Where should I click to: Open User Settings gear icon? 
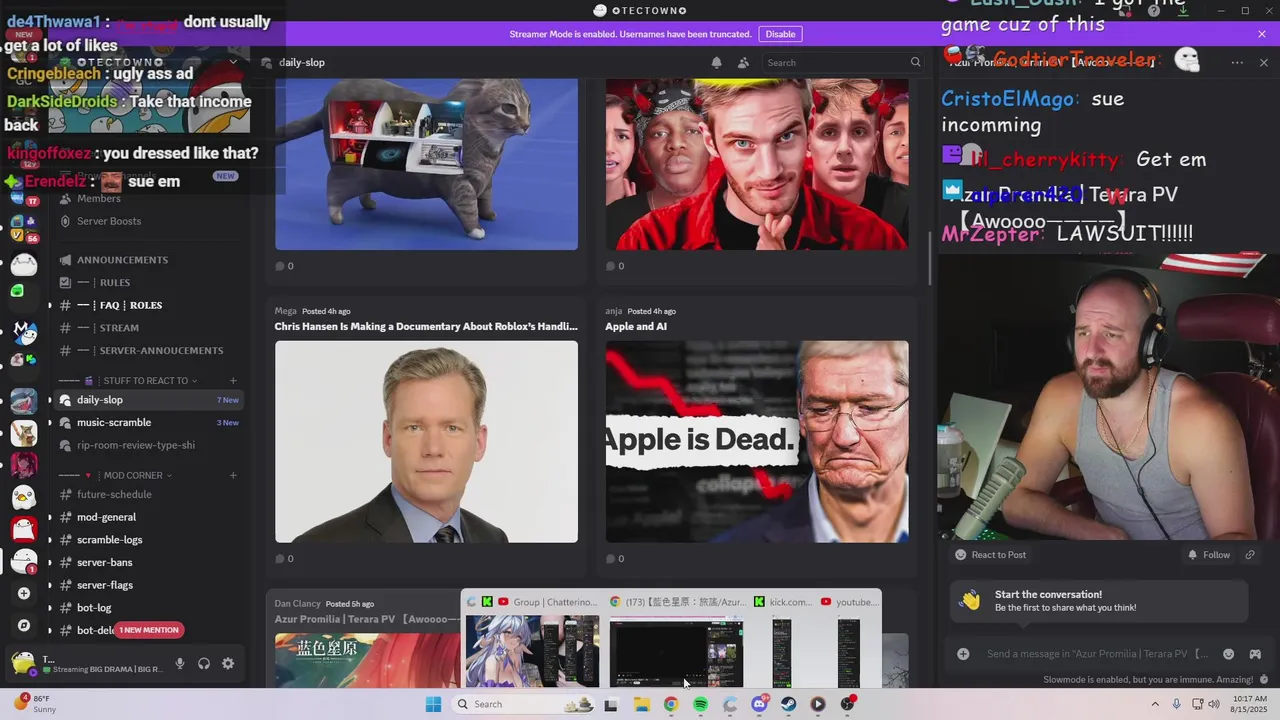(x=228, y=663)
